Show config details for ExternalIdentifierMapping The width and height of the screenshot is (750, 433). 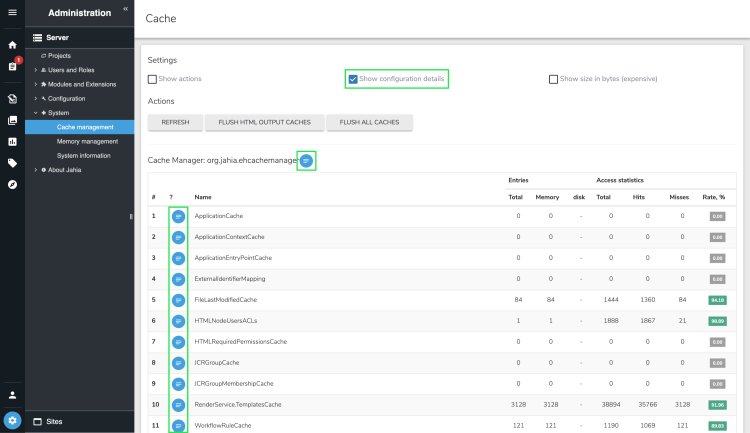coord(178,279)
